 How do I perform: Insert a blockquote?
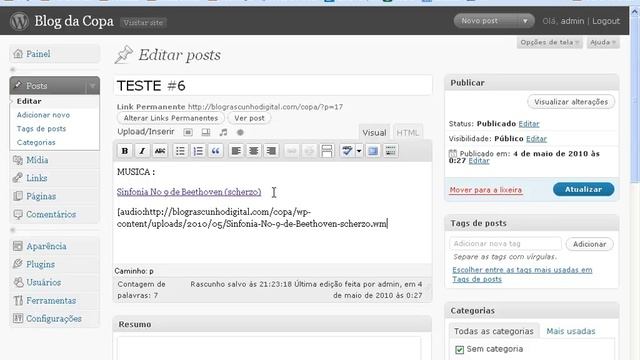click(216, 151)
